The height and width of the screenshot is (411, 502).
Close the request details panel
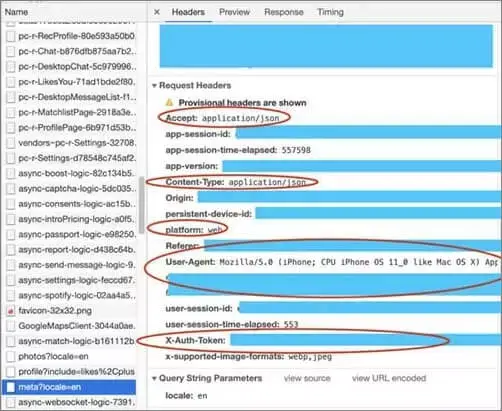coord(157,12)
